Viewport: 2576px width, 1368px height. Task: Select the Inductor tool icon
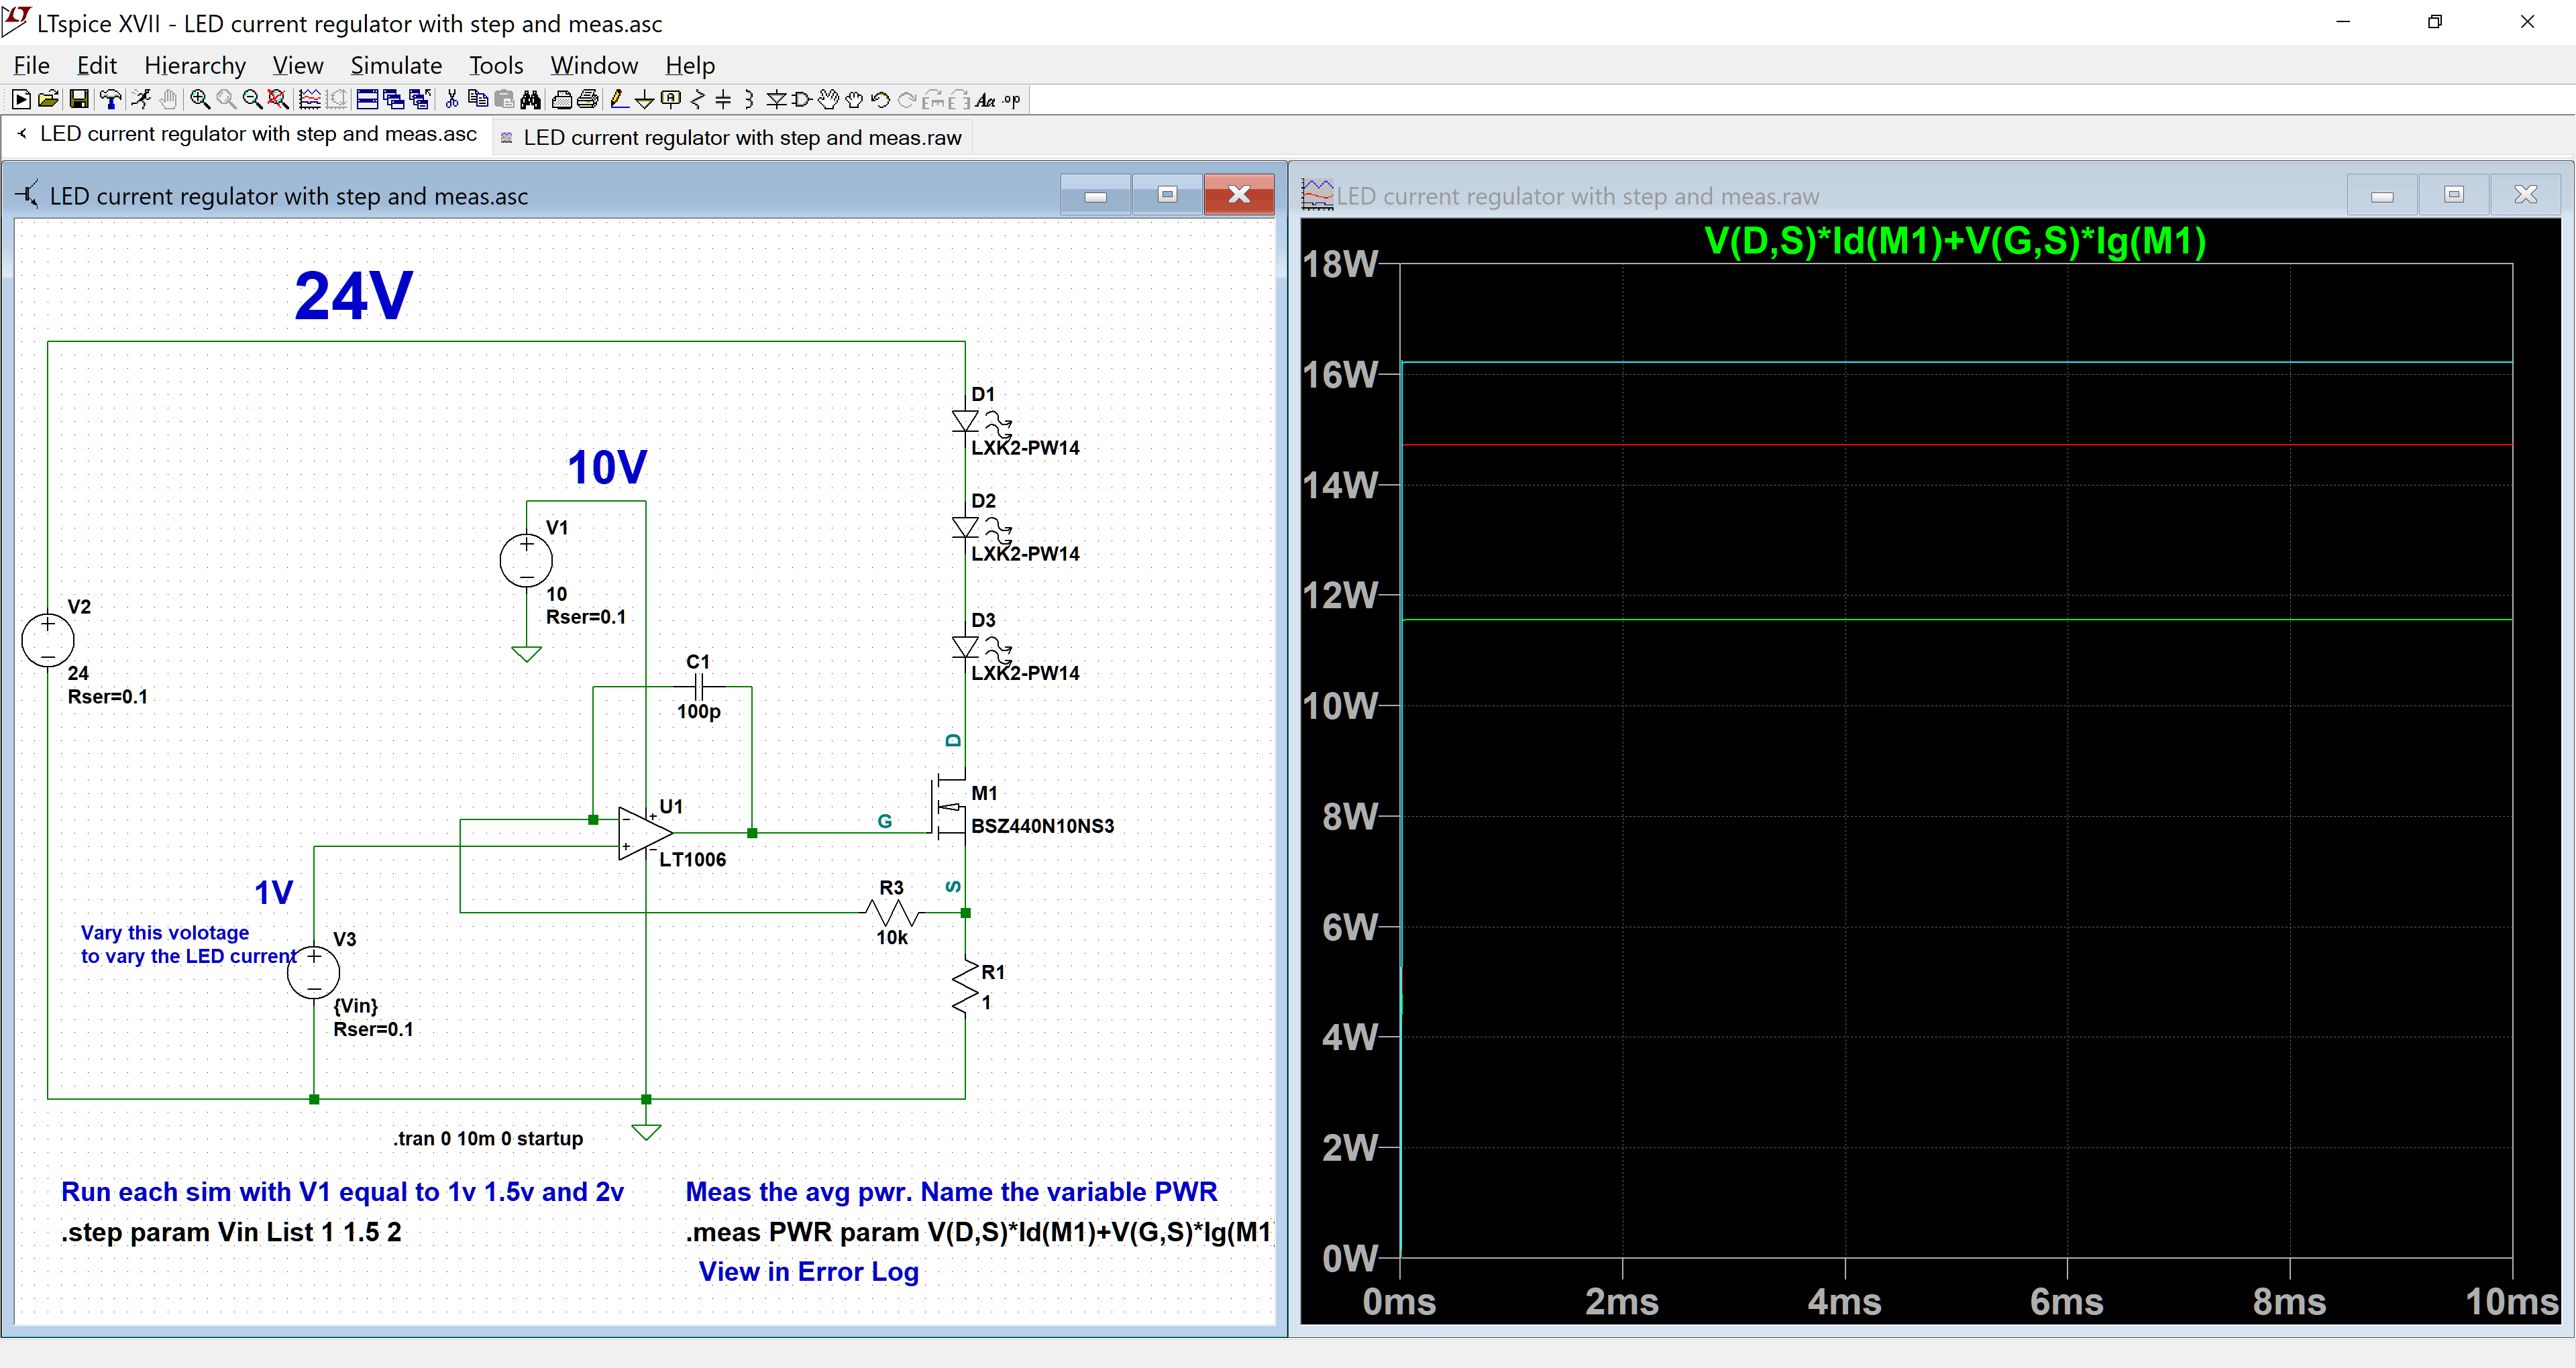coord(748,100)
